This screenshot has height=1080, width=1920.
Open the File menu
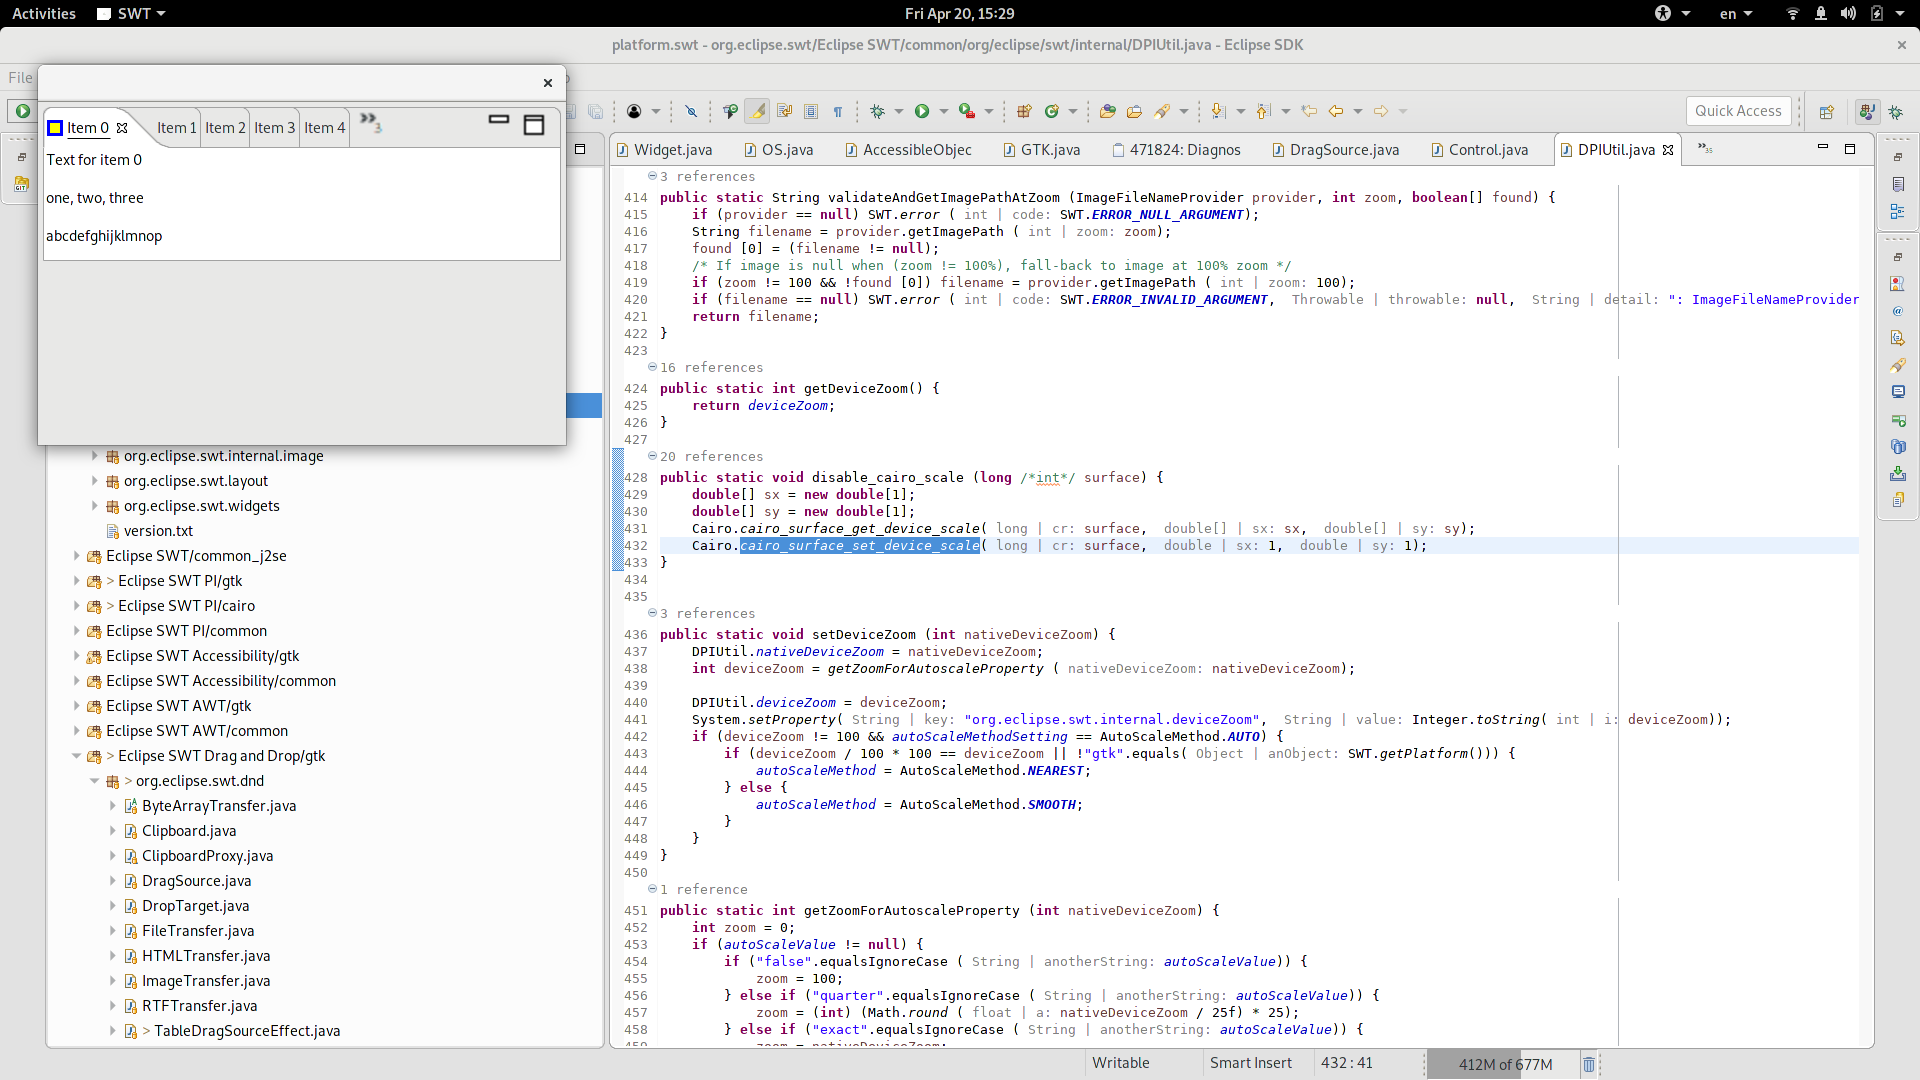(x=20, y=78)
